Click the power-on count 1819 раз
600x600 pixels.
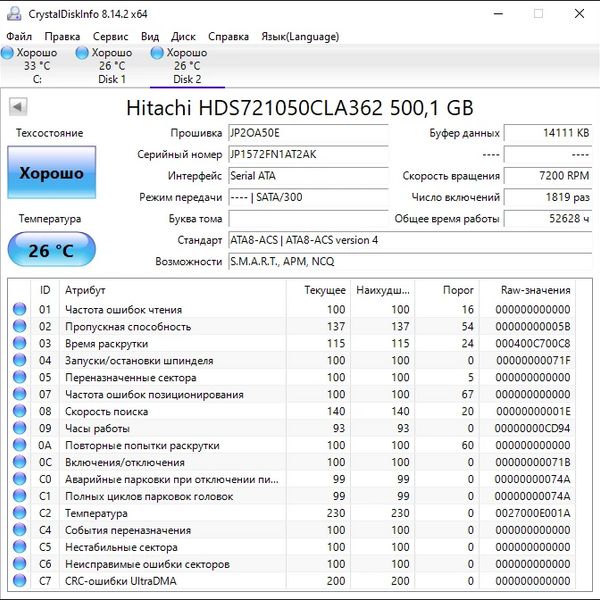tap(548, 197)
